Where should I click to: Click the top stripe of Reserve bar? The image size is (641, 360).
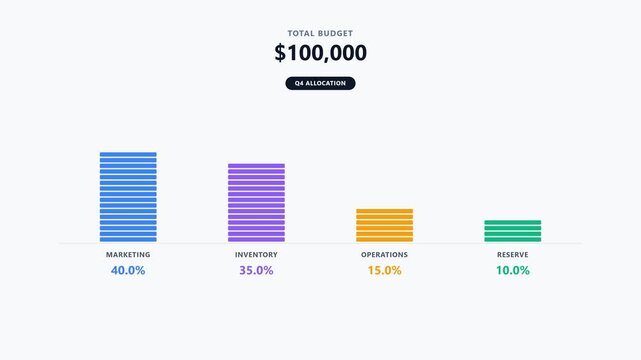click(x=513, y=222)
